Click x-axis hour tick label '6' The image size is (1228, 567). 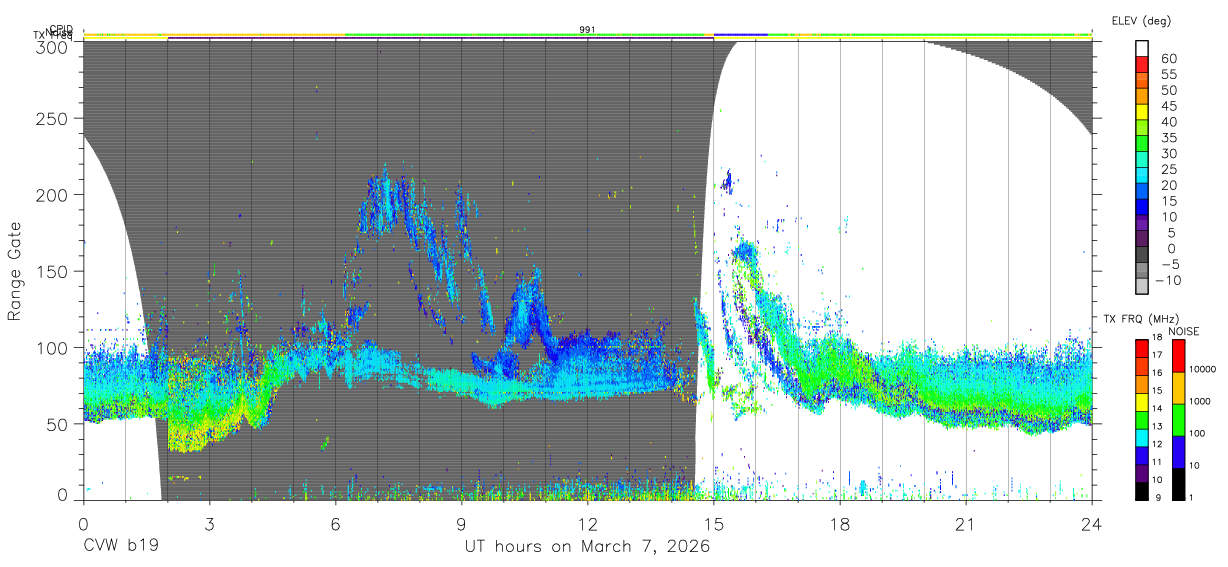pyautogui.click(x=335, y=524)
